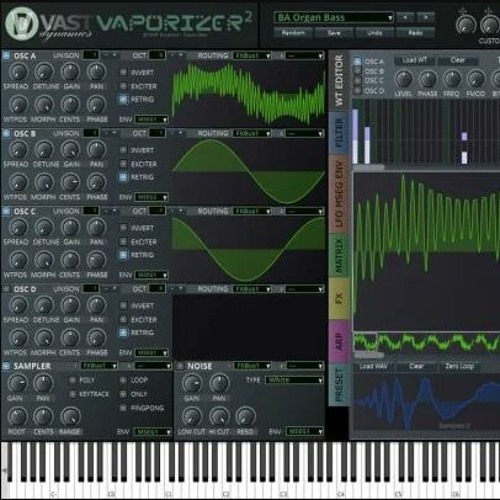Open OSC B ROUTING dropdown
The width and height of the screenshot is (500, 500).
[252, 134]
